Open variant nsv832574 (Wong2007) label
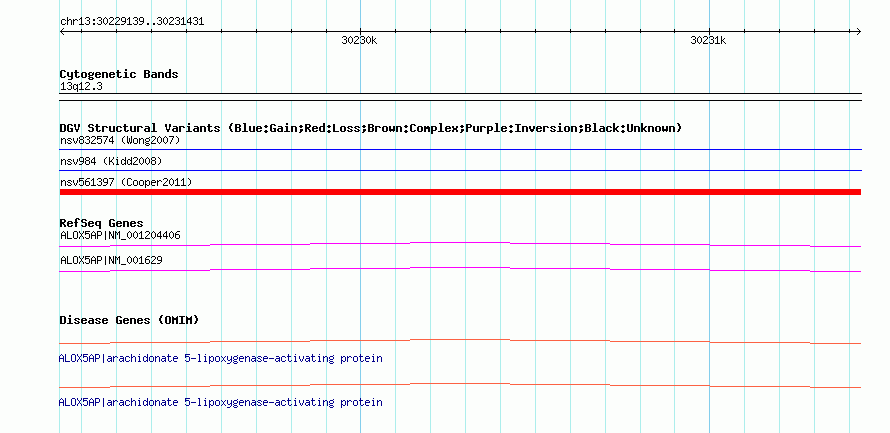Image resolution: width=890 pixels, height=433 pixels. pyautogui.click(x=120, y=140)
